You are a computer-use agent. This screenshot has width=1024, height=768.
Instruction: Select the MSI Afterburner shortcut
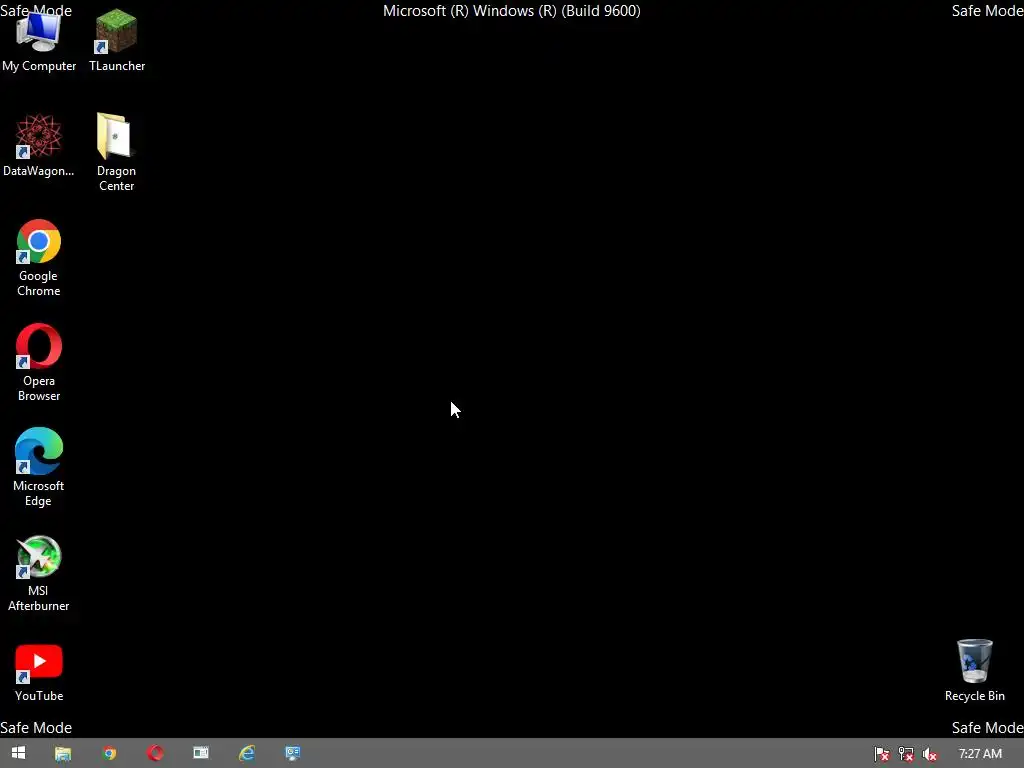[39, 573]
